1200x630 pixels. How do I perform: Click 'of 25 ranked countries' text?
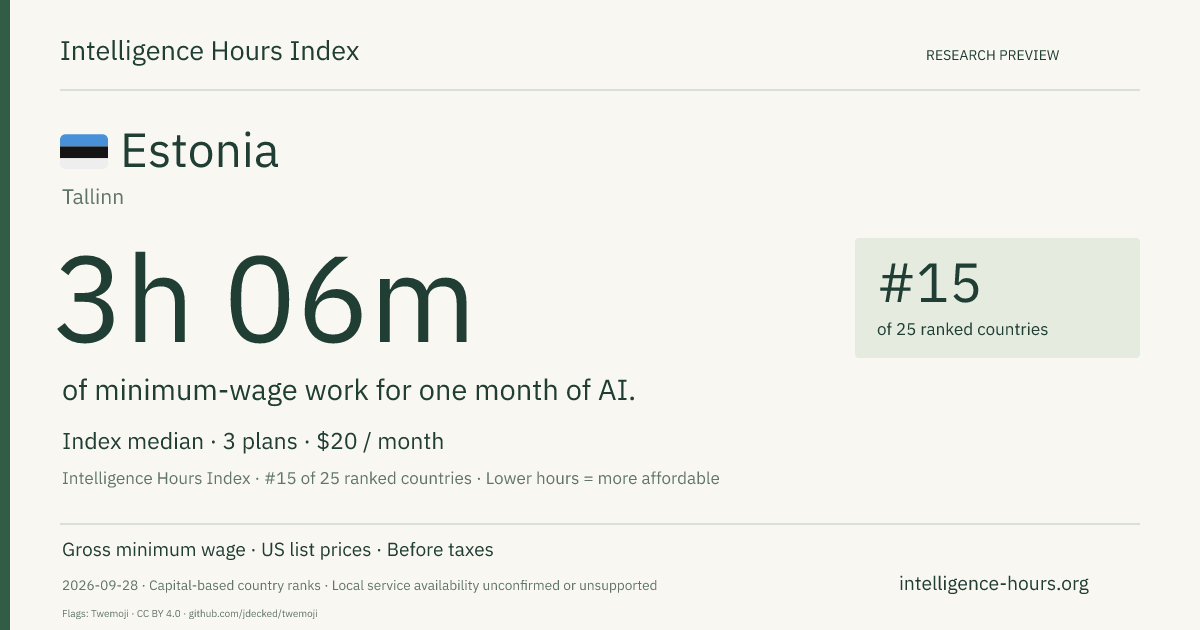(x=962, y=329)
